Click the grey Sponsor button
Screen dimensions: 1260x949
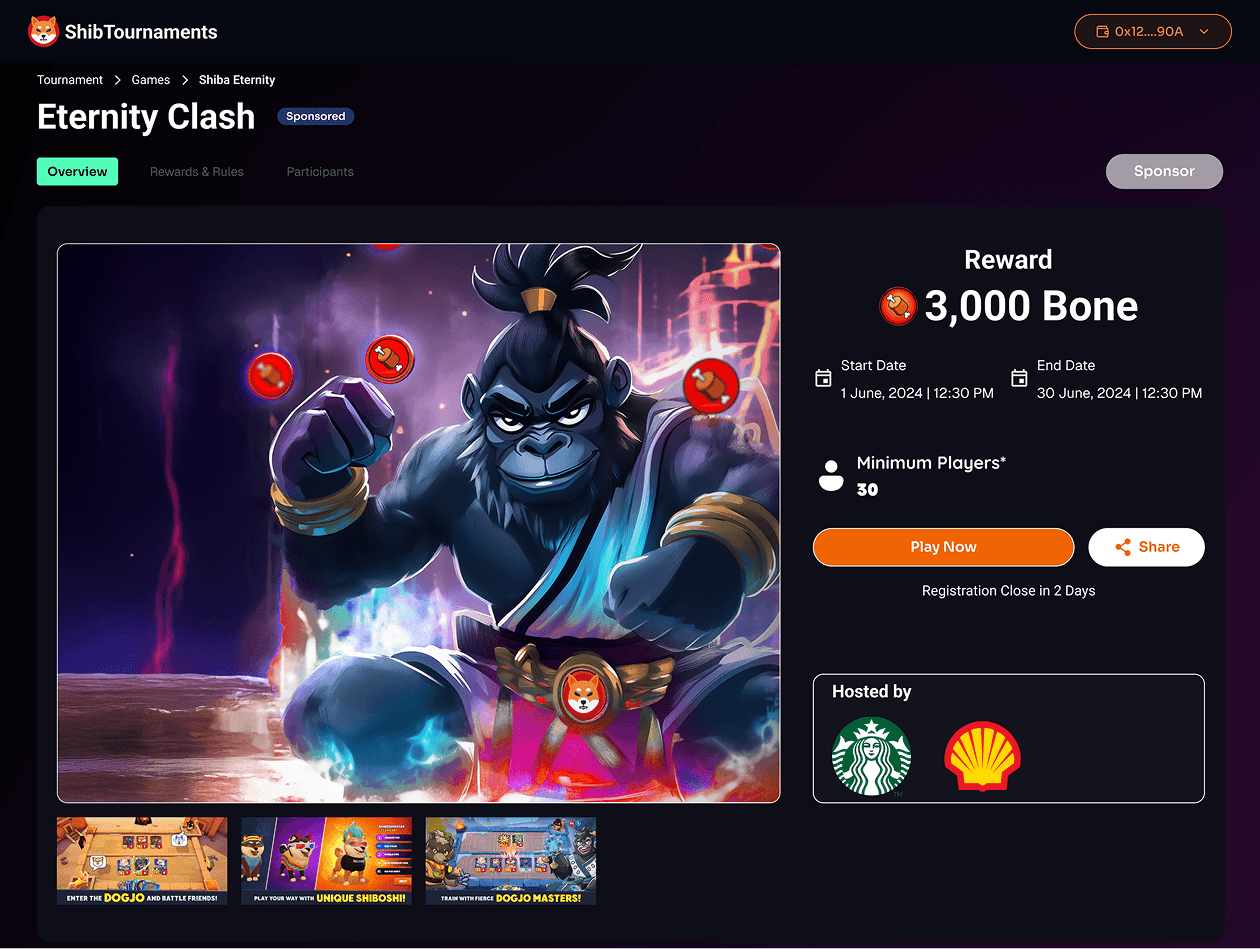1164,171
